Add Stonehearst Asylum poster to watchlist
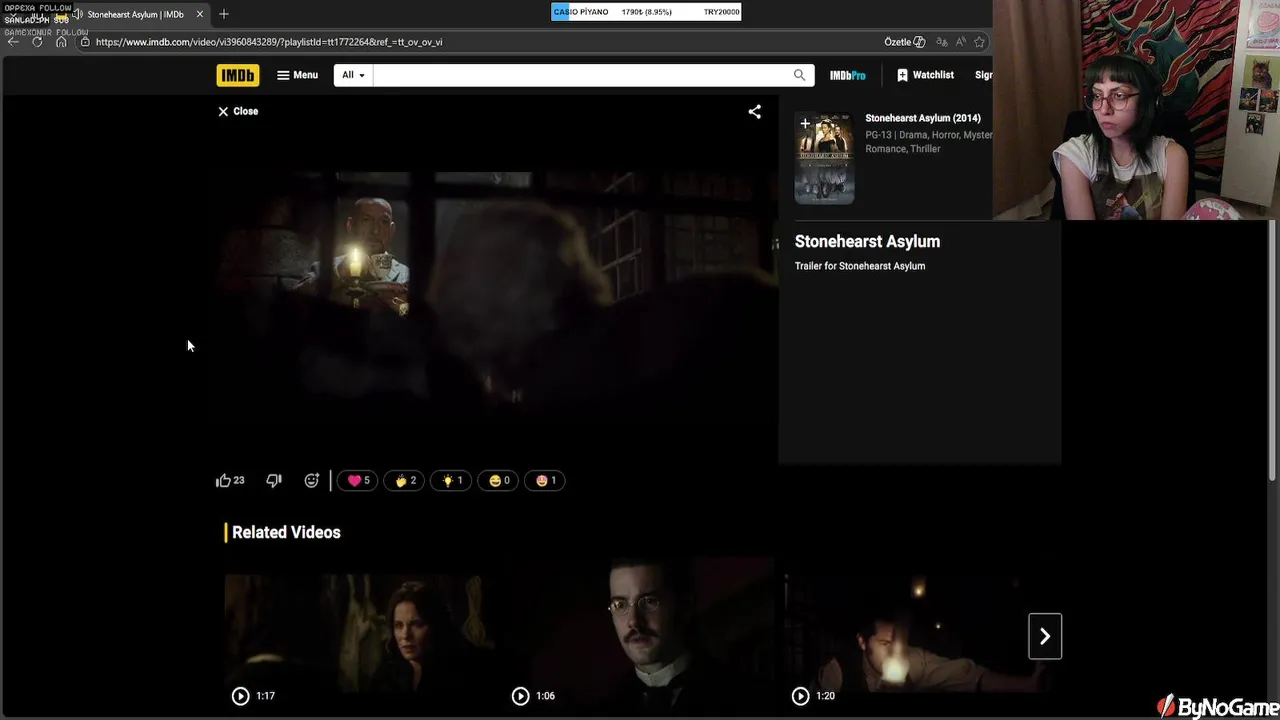The width and height of the screenshot is (1280, 720). click(805, 124)
